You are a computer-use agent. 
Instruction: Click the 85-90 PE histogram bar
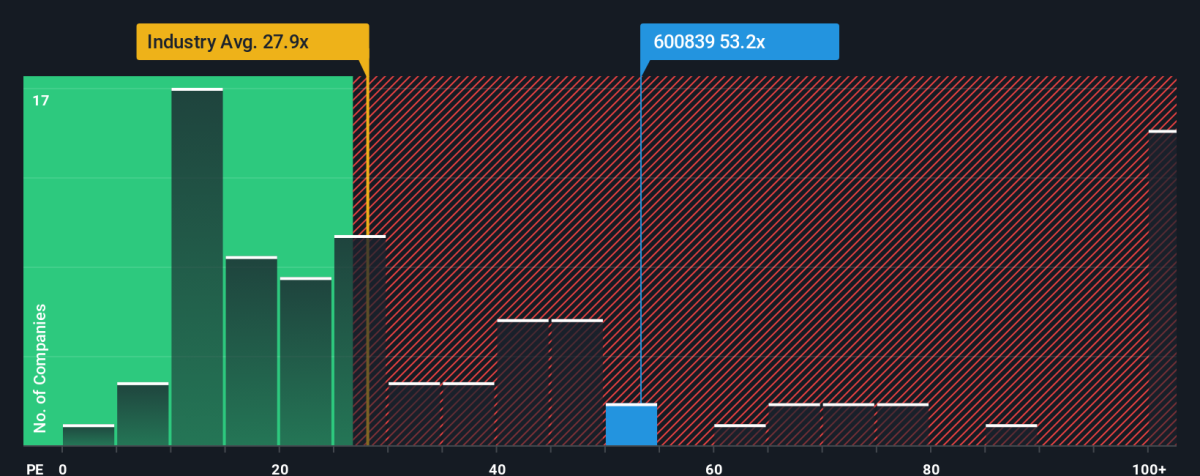click(x=1011, y=435)
